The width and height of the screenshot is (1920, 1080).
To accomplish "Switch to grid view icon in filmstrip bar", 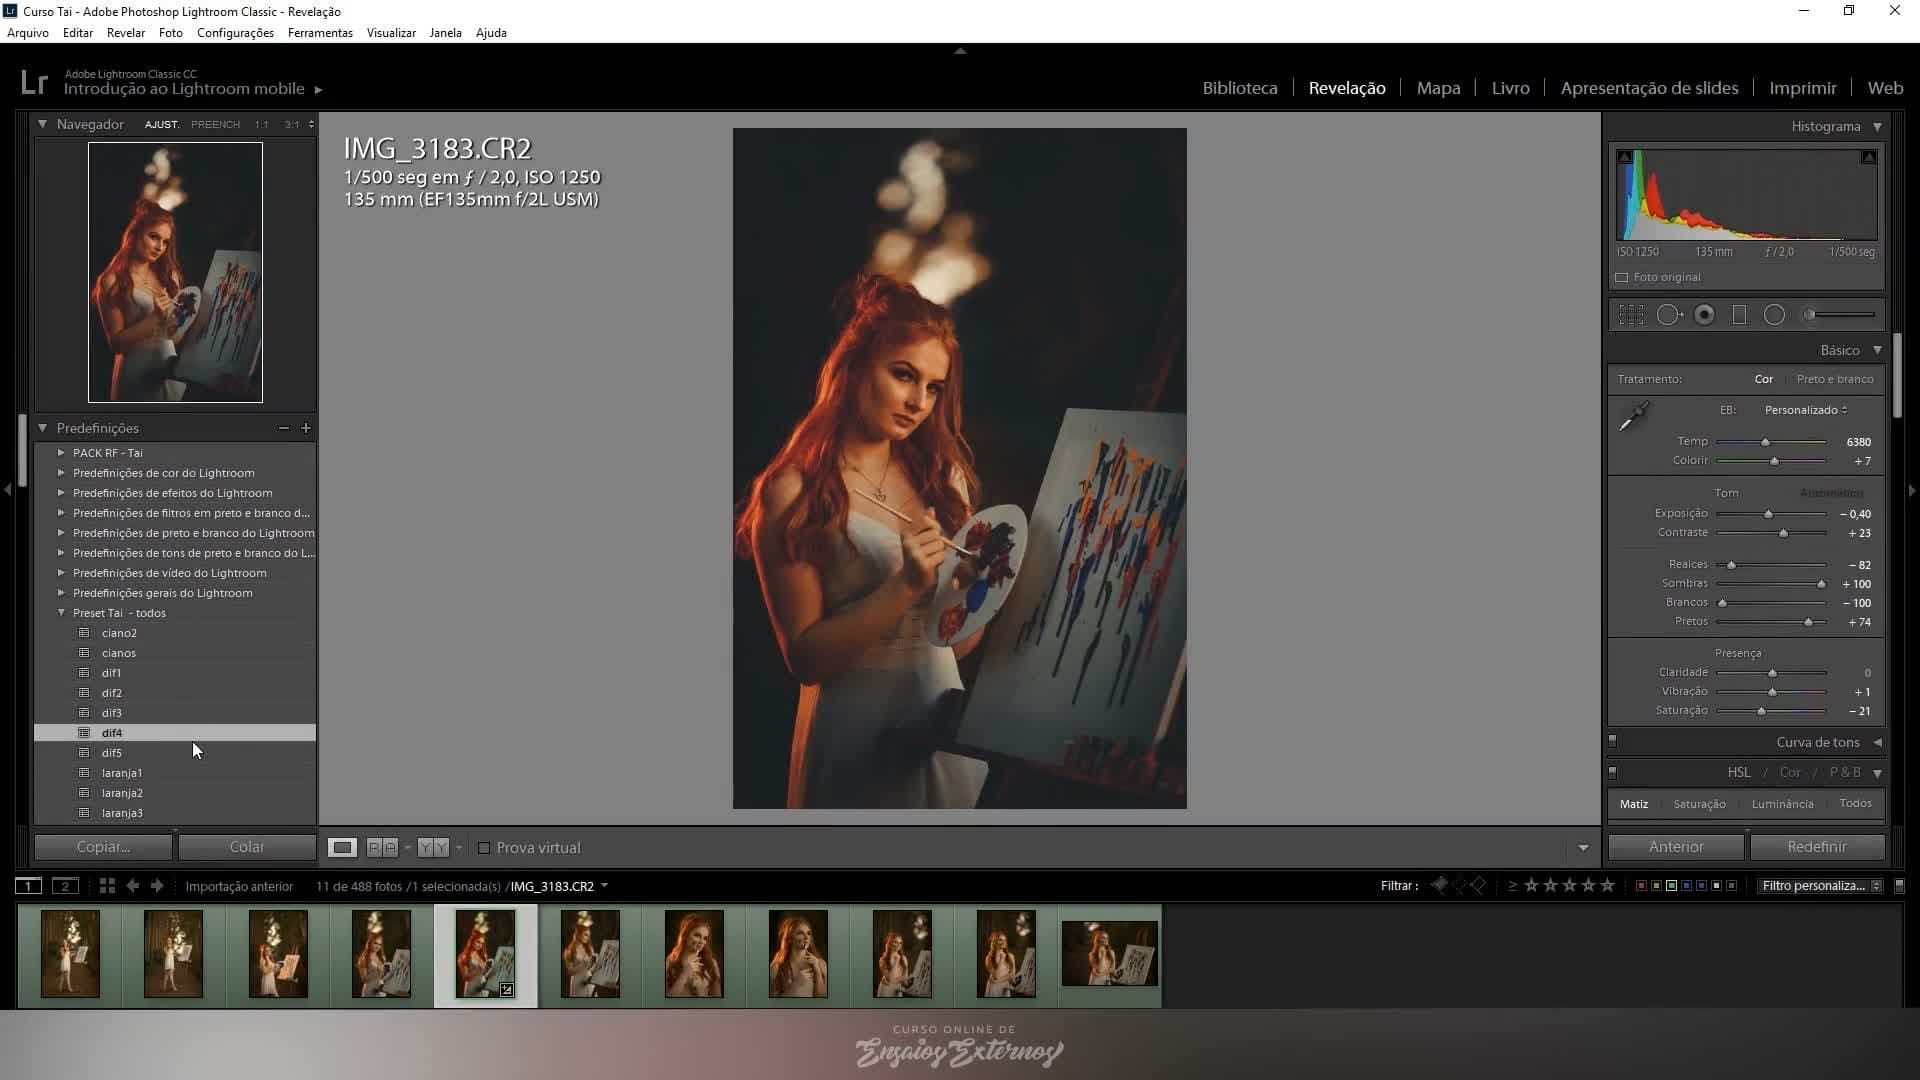I will pyautogui.click(x=107, y=886).
